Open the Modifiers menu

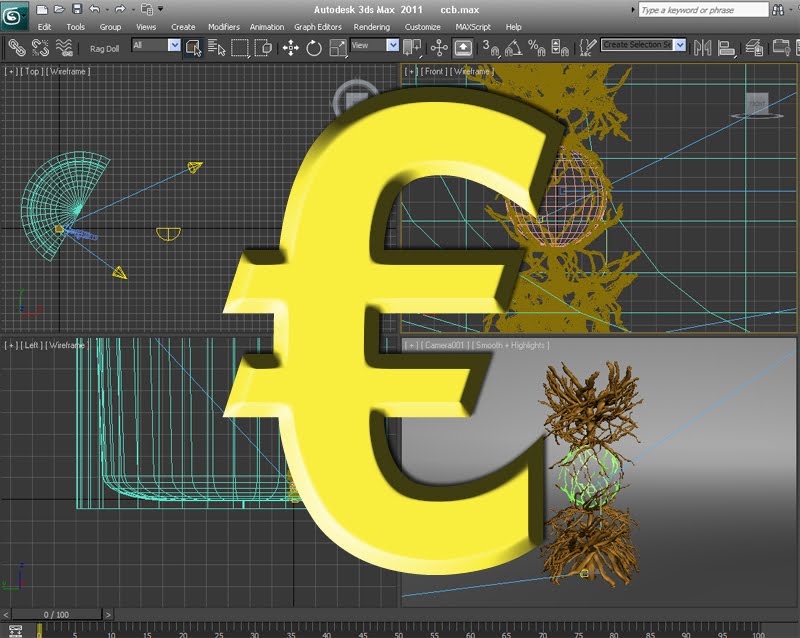[x=223, y=27]
